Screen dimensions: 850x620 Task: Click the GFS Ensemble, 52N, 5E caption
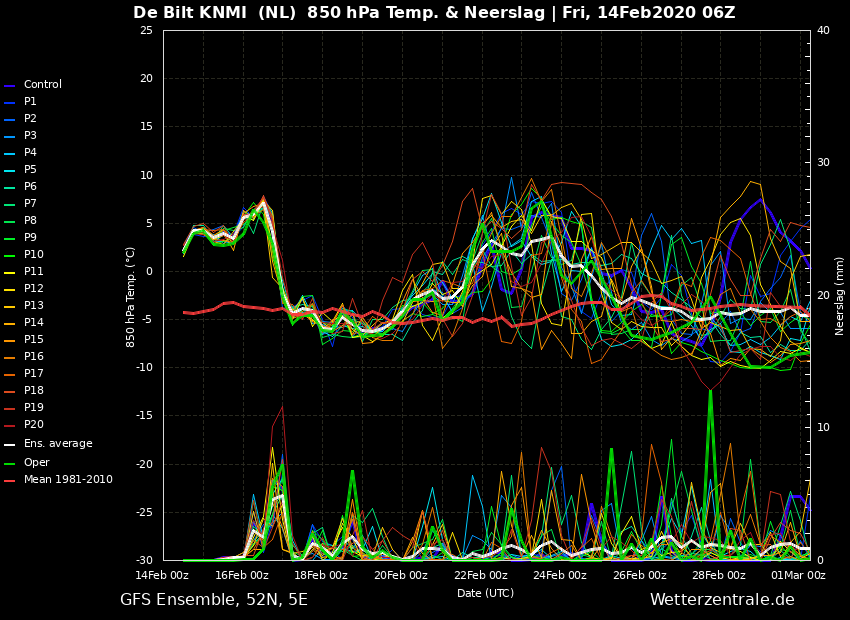click(x=214, y=600)
